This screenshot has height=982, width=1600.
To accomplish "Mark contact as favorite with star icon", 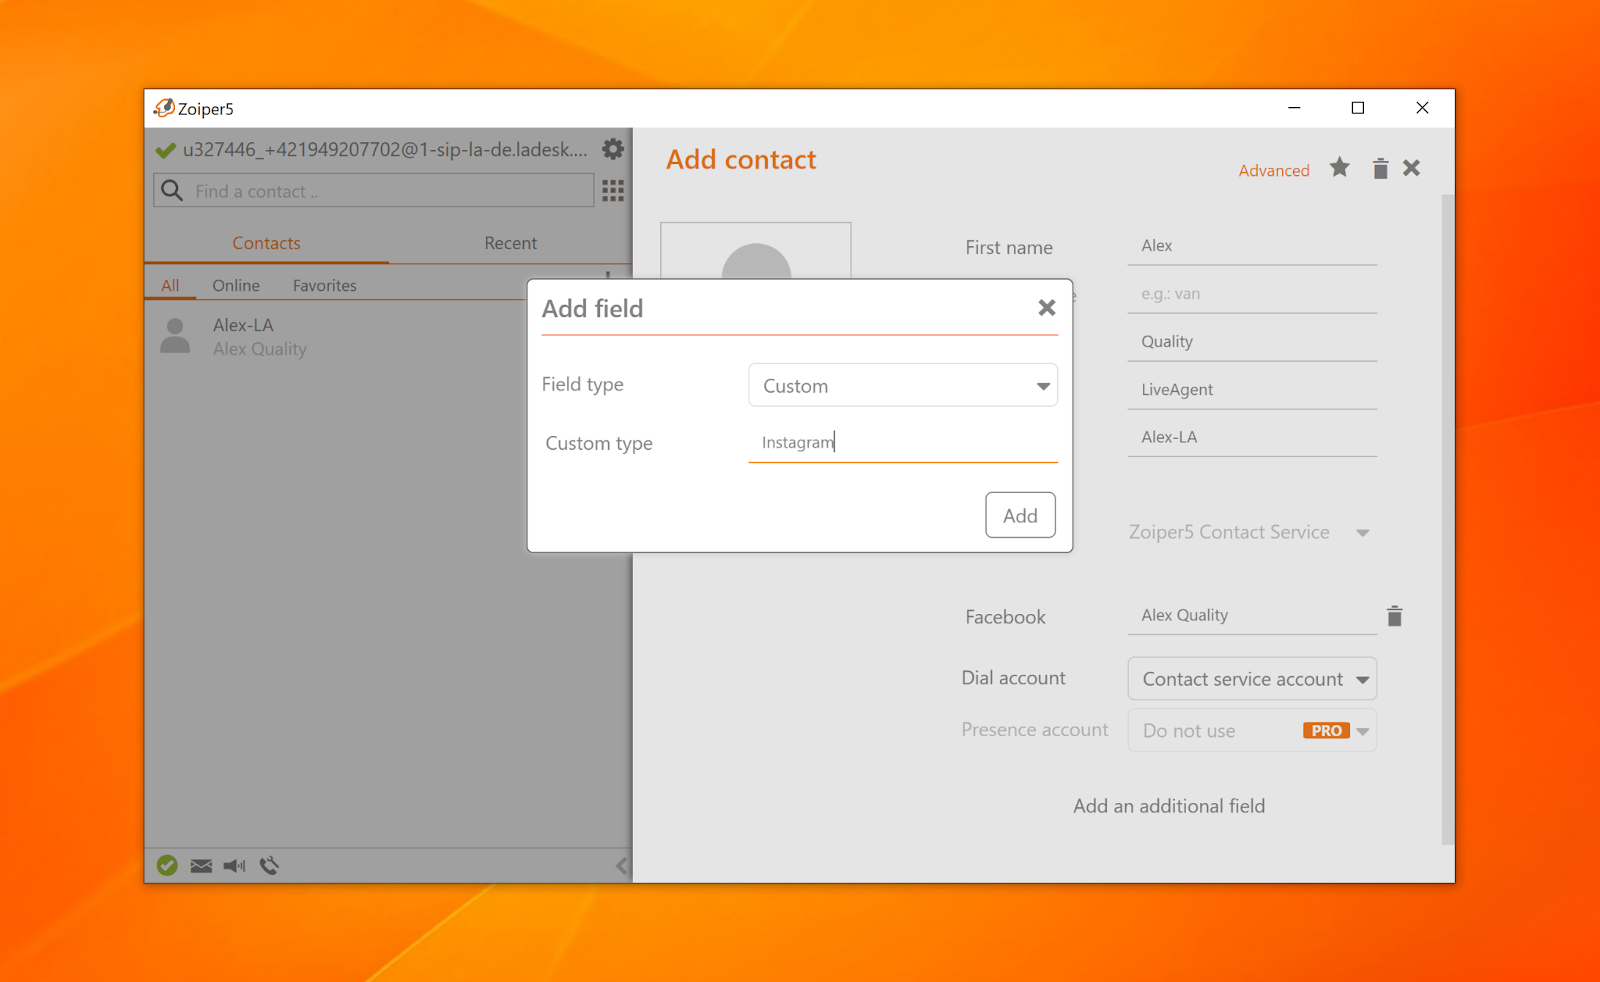I will (1339, 168).
